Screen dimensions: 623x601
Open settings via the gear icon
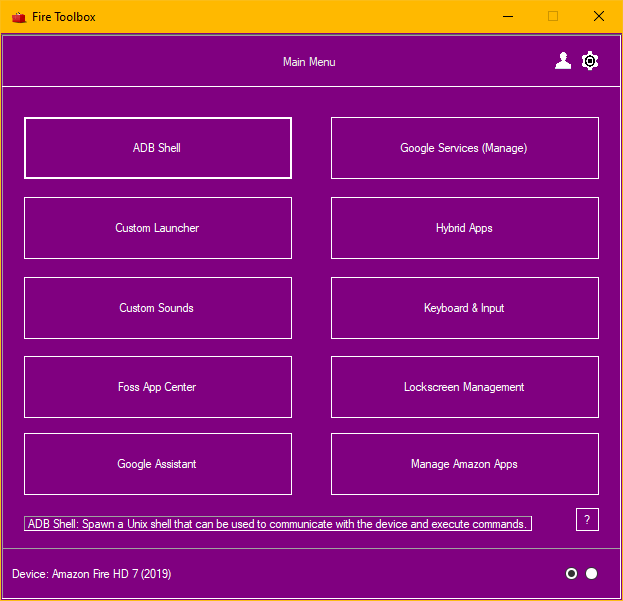coord(590,61)
